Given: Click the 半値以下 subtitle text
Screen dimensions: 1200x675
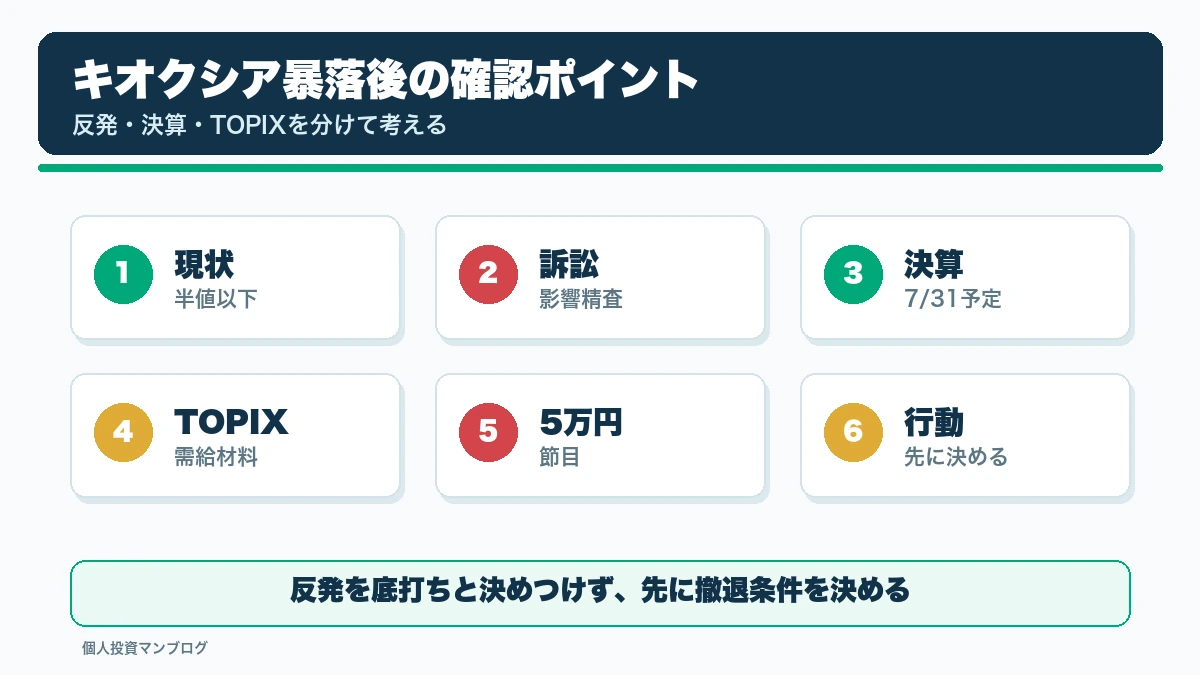Looking at the screenshot, I should (215, 299).
